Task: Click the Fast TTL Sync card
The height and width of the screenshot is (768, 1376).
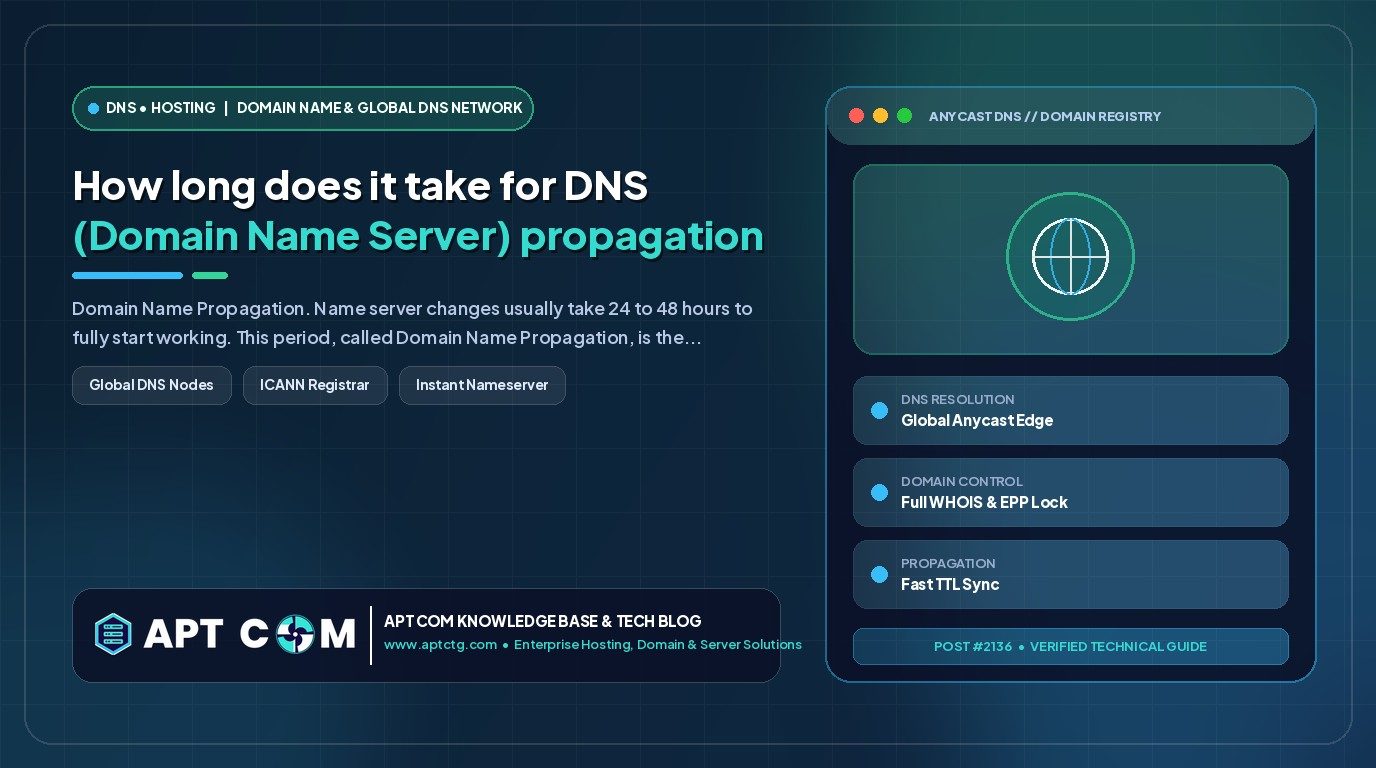Action: 1070,574
